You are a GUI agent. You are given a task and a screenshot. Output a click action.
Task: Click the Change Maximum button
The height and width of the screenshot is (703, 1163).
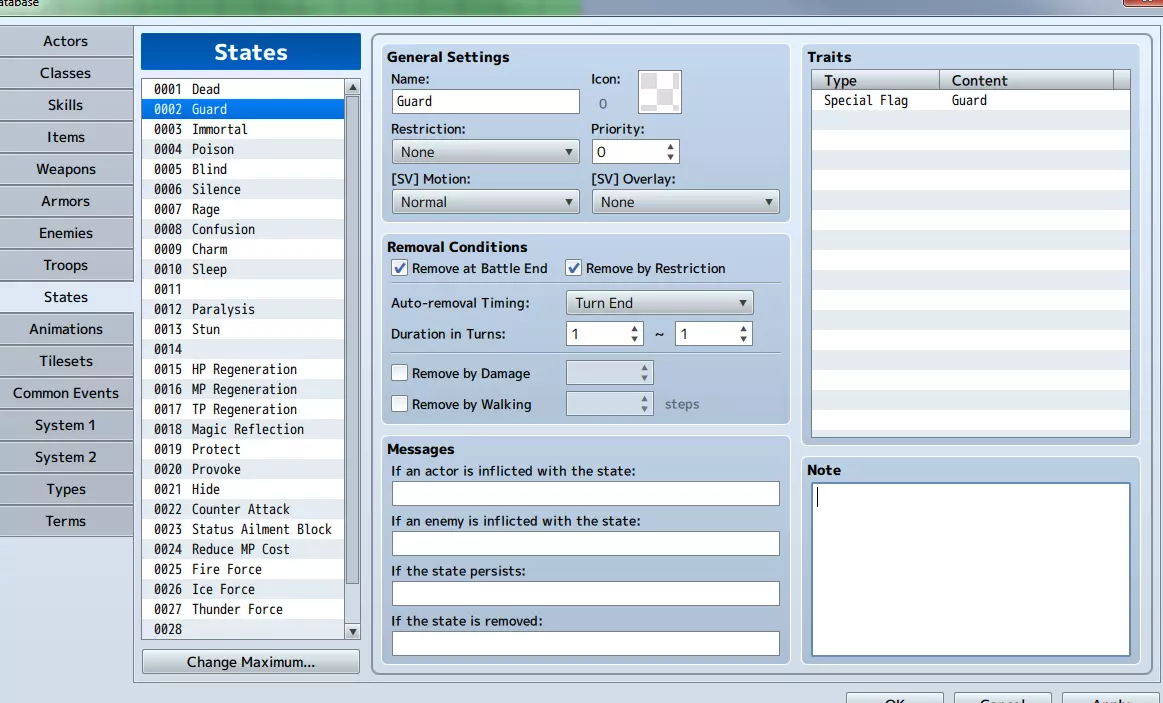point(250,662)
